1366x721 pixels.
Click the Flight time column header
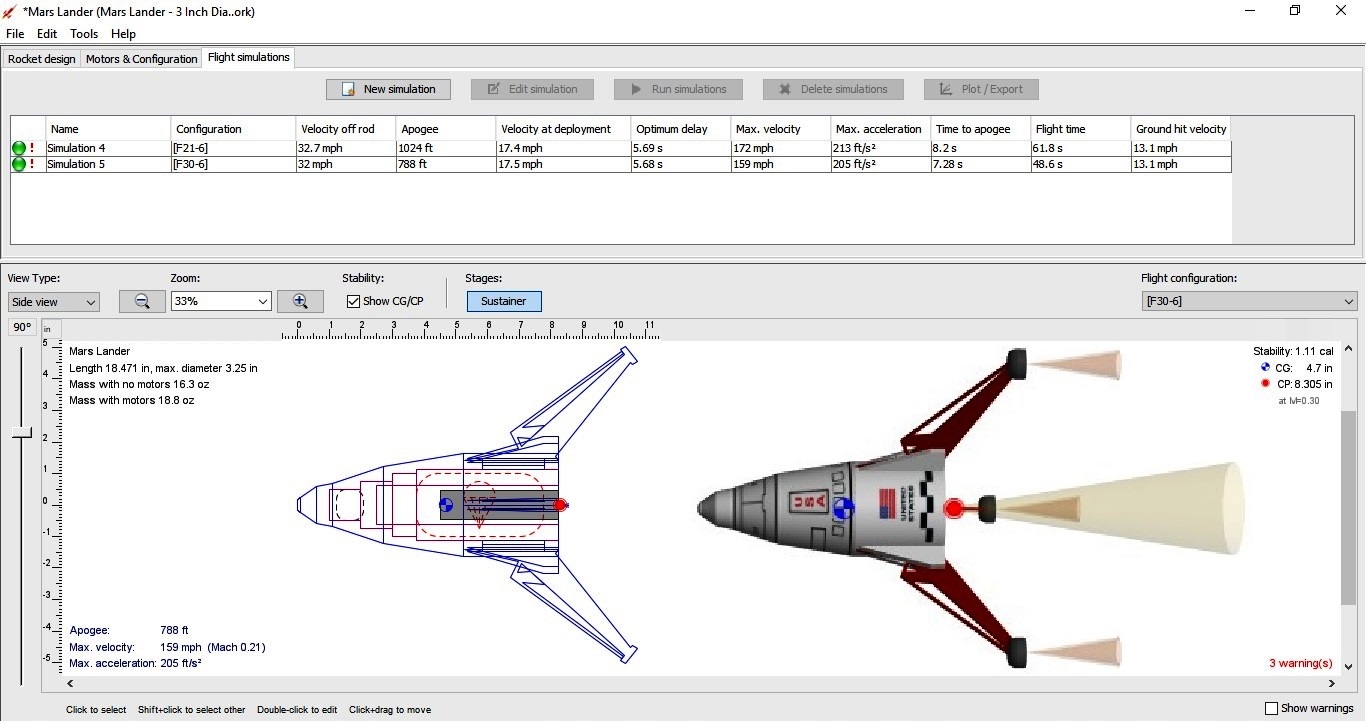point(1081,129)
